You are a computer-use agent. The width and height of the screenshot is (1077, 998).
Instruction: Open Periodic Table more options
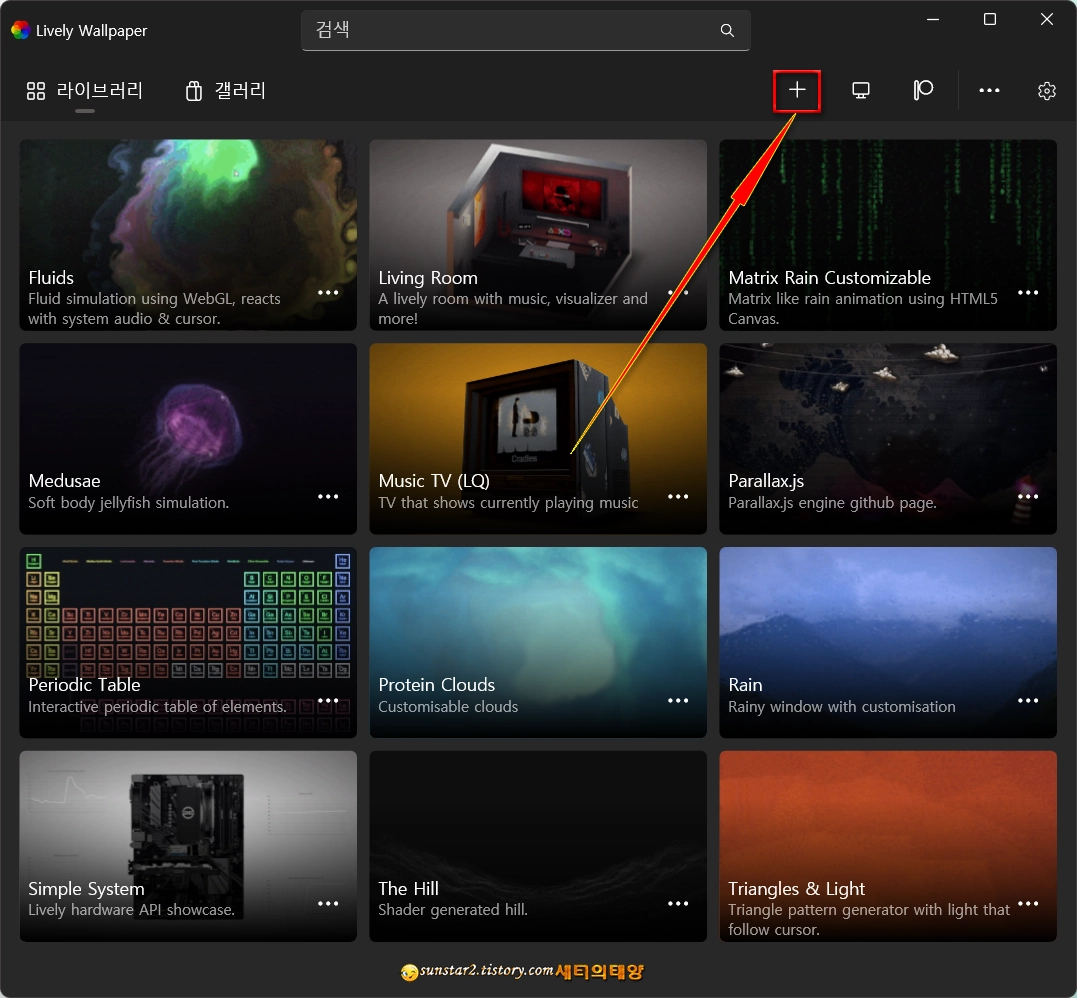point(328,701)
